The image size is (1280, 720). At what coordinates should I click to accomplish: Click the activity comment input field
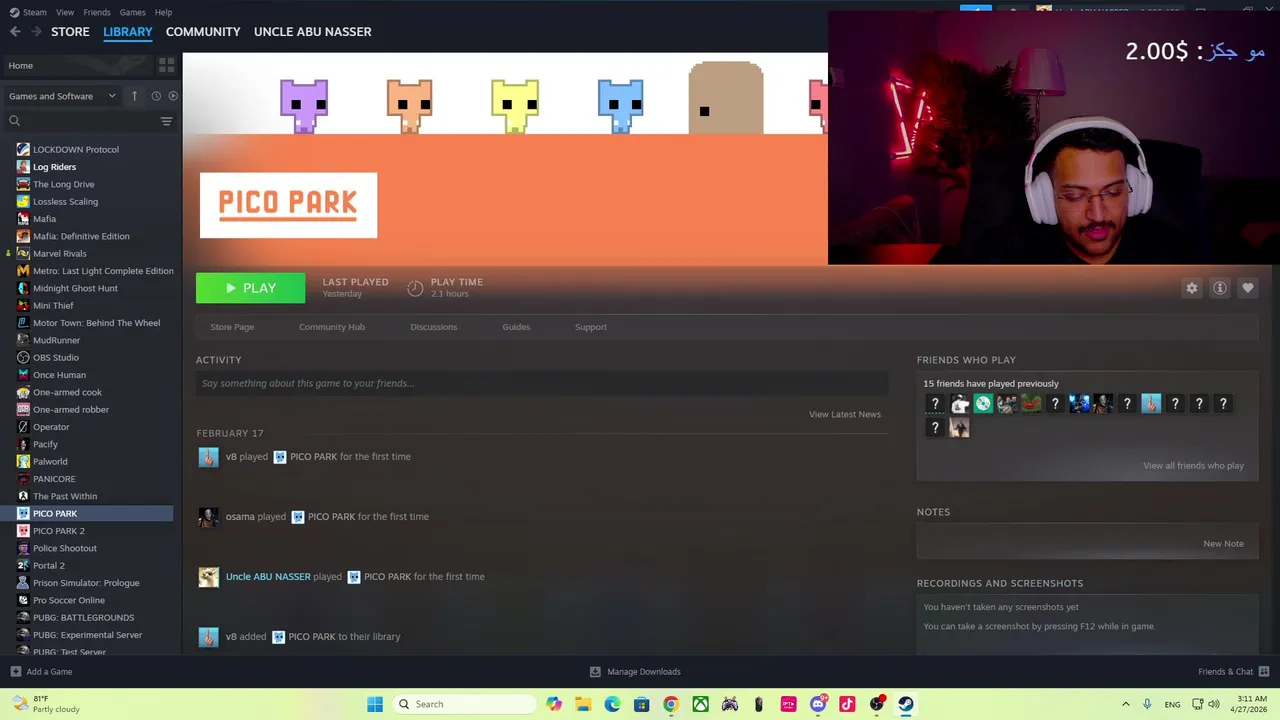(x=542, y=383)
